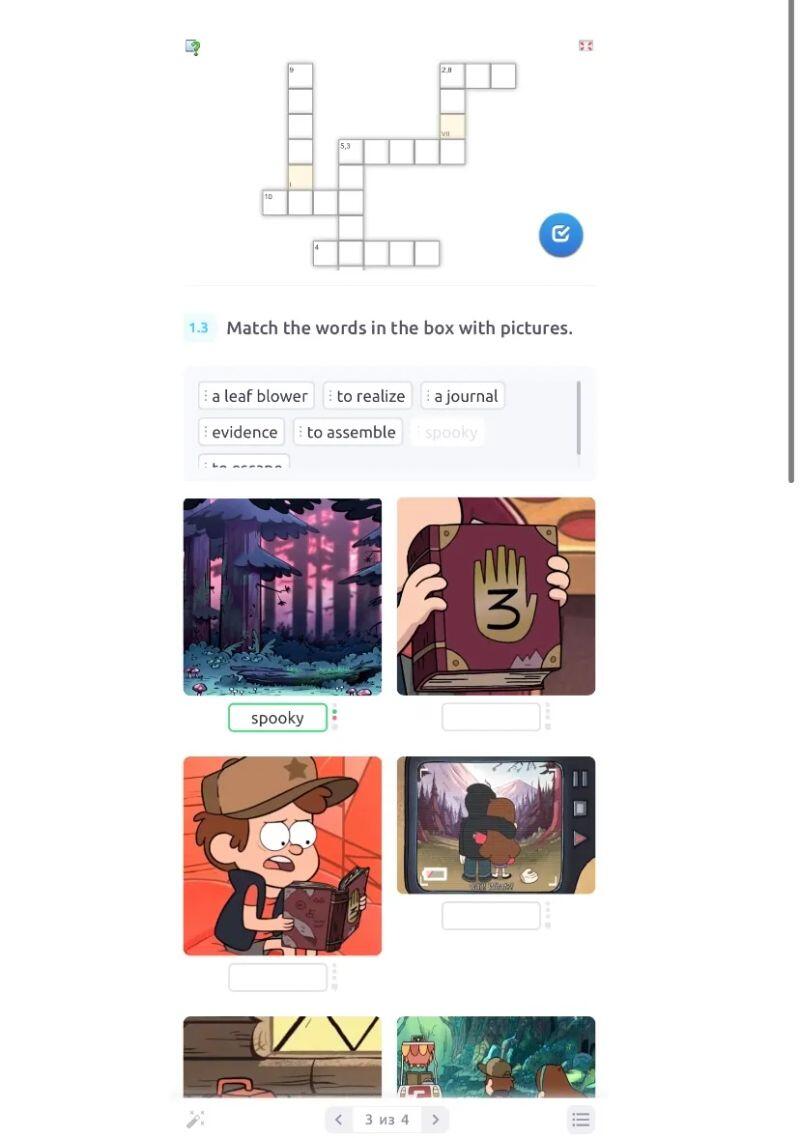The height and width of the screenshot is (1138, 800).
Task: Select the 'to realize' word chip
Action: [367, 396]
